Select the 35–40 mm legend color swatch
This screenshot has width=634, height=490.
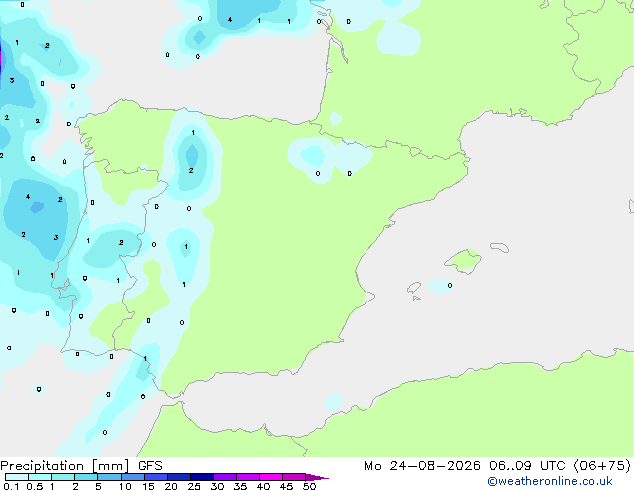pyautogui.click(x=247, y=477)
